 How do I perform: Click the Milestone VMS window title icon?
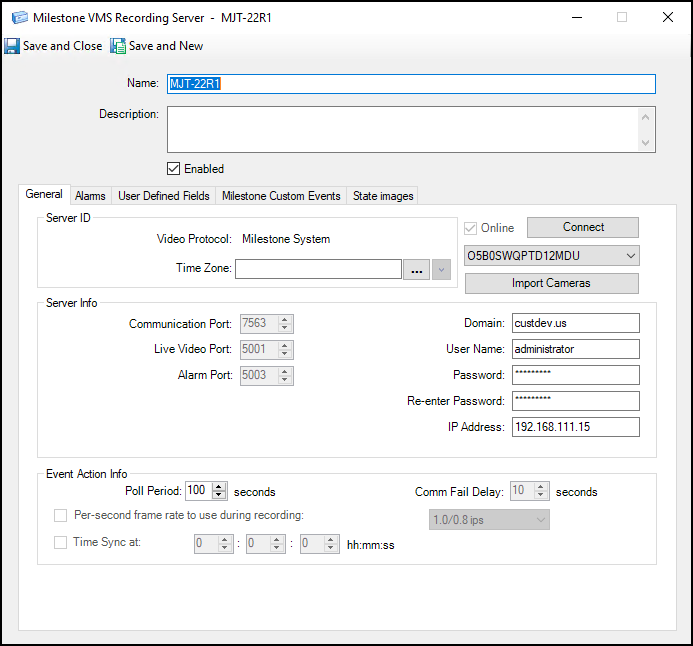(x=19, y=18)
